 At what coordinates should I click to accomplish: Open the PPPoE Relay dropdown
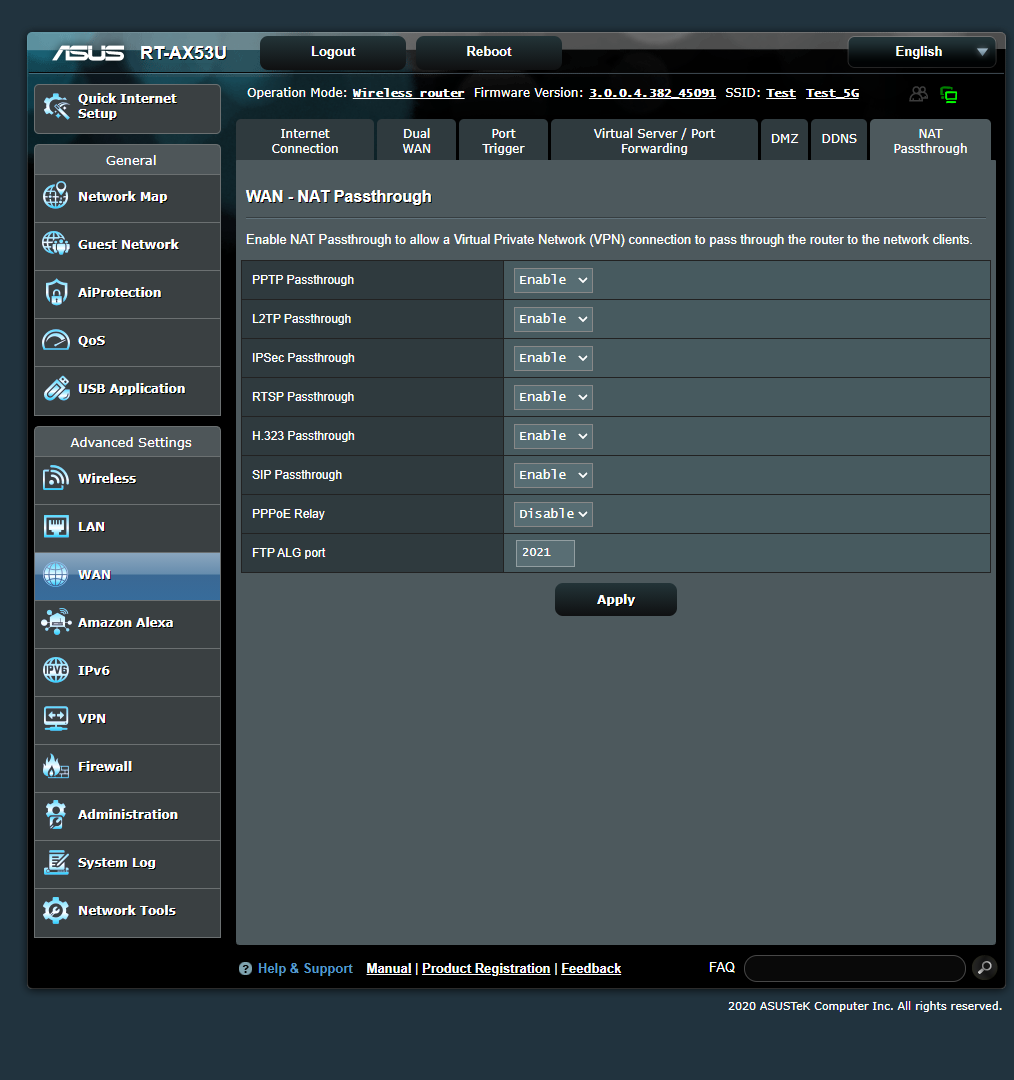coord(553,514)
